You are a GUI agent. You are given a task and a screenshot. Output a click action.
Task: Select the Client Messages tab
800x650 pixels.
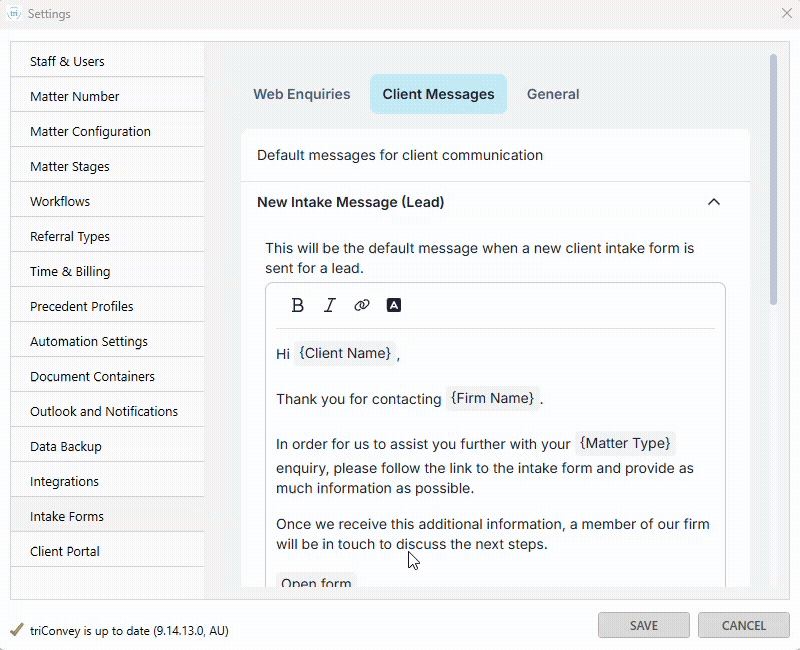point(438,94)
